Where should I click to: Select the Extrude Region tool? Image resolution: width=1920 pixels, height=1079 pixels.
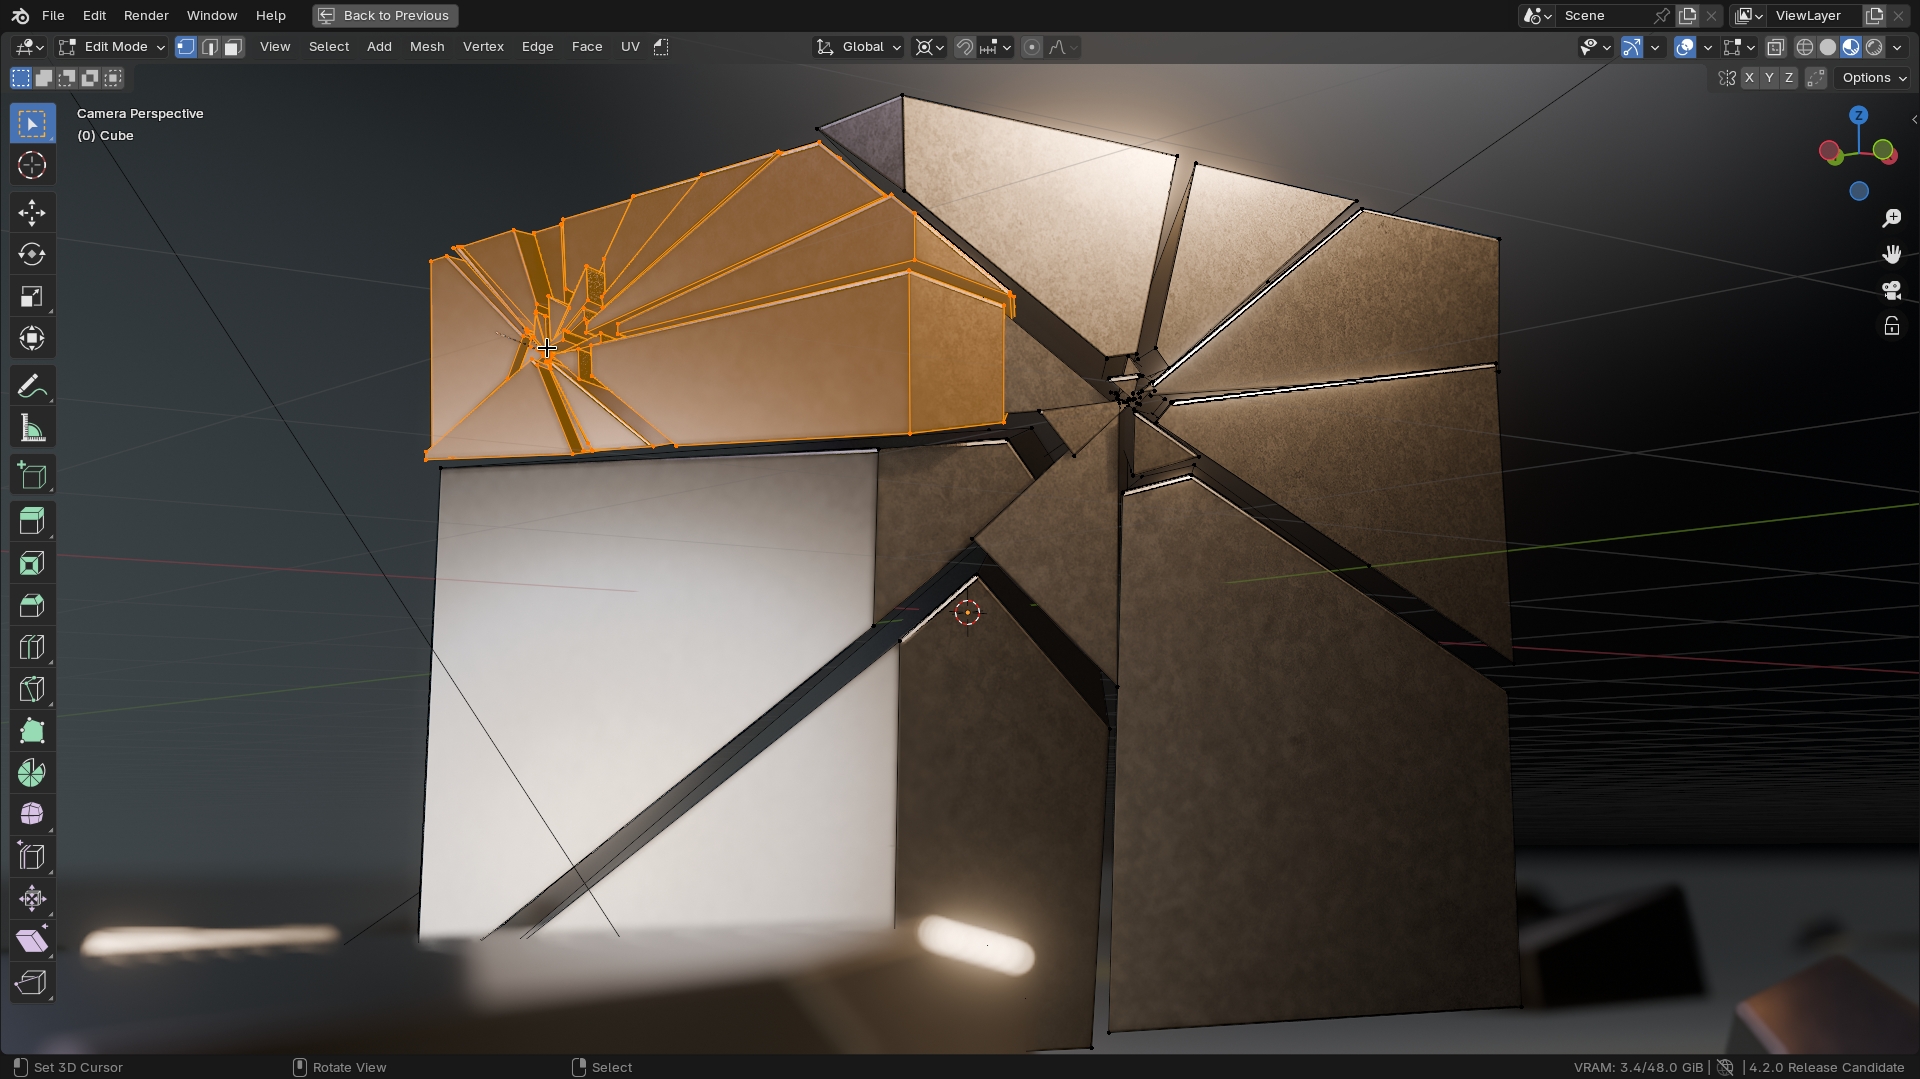(32, 520)
